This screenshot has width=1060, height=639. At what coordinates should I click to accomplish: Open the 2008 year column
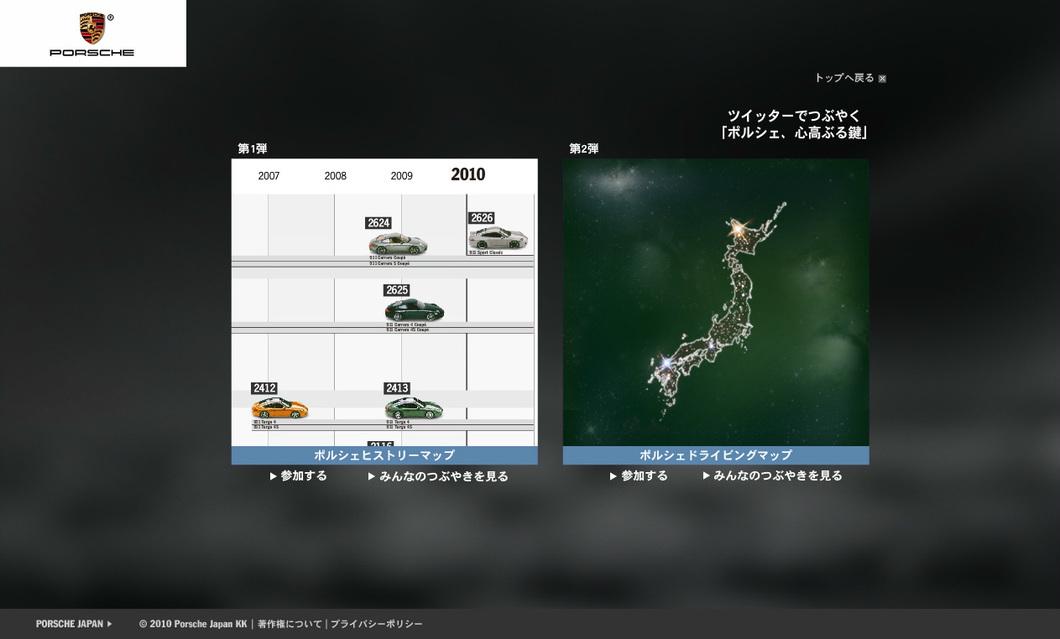tap(335, 176)
